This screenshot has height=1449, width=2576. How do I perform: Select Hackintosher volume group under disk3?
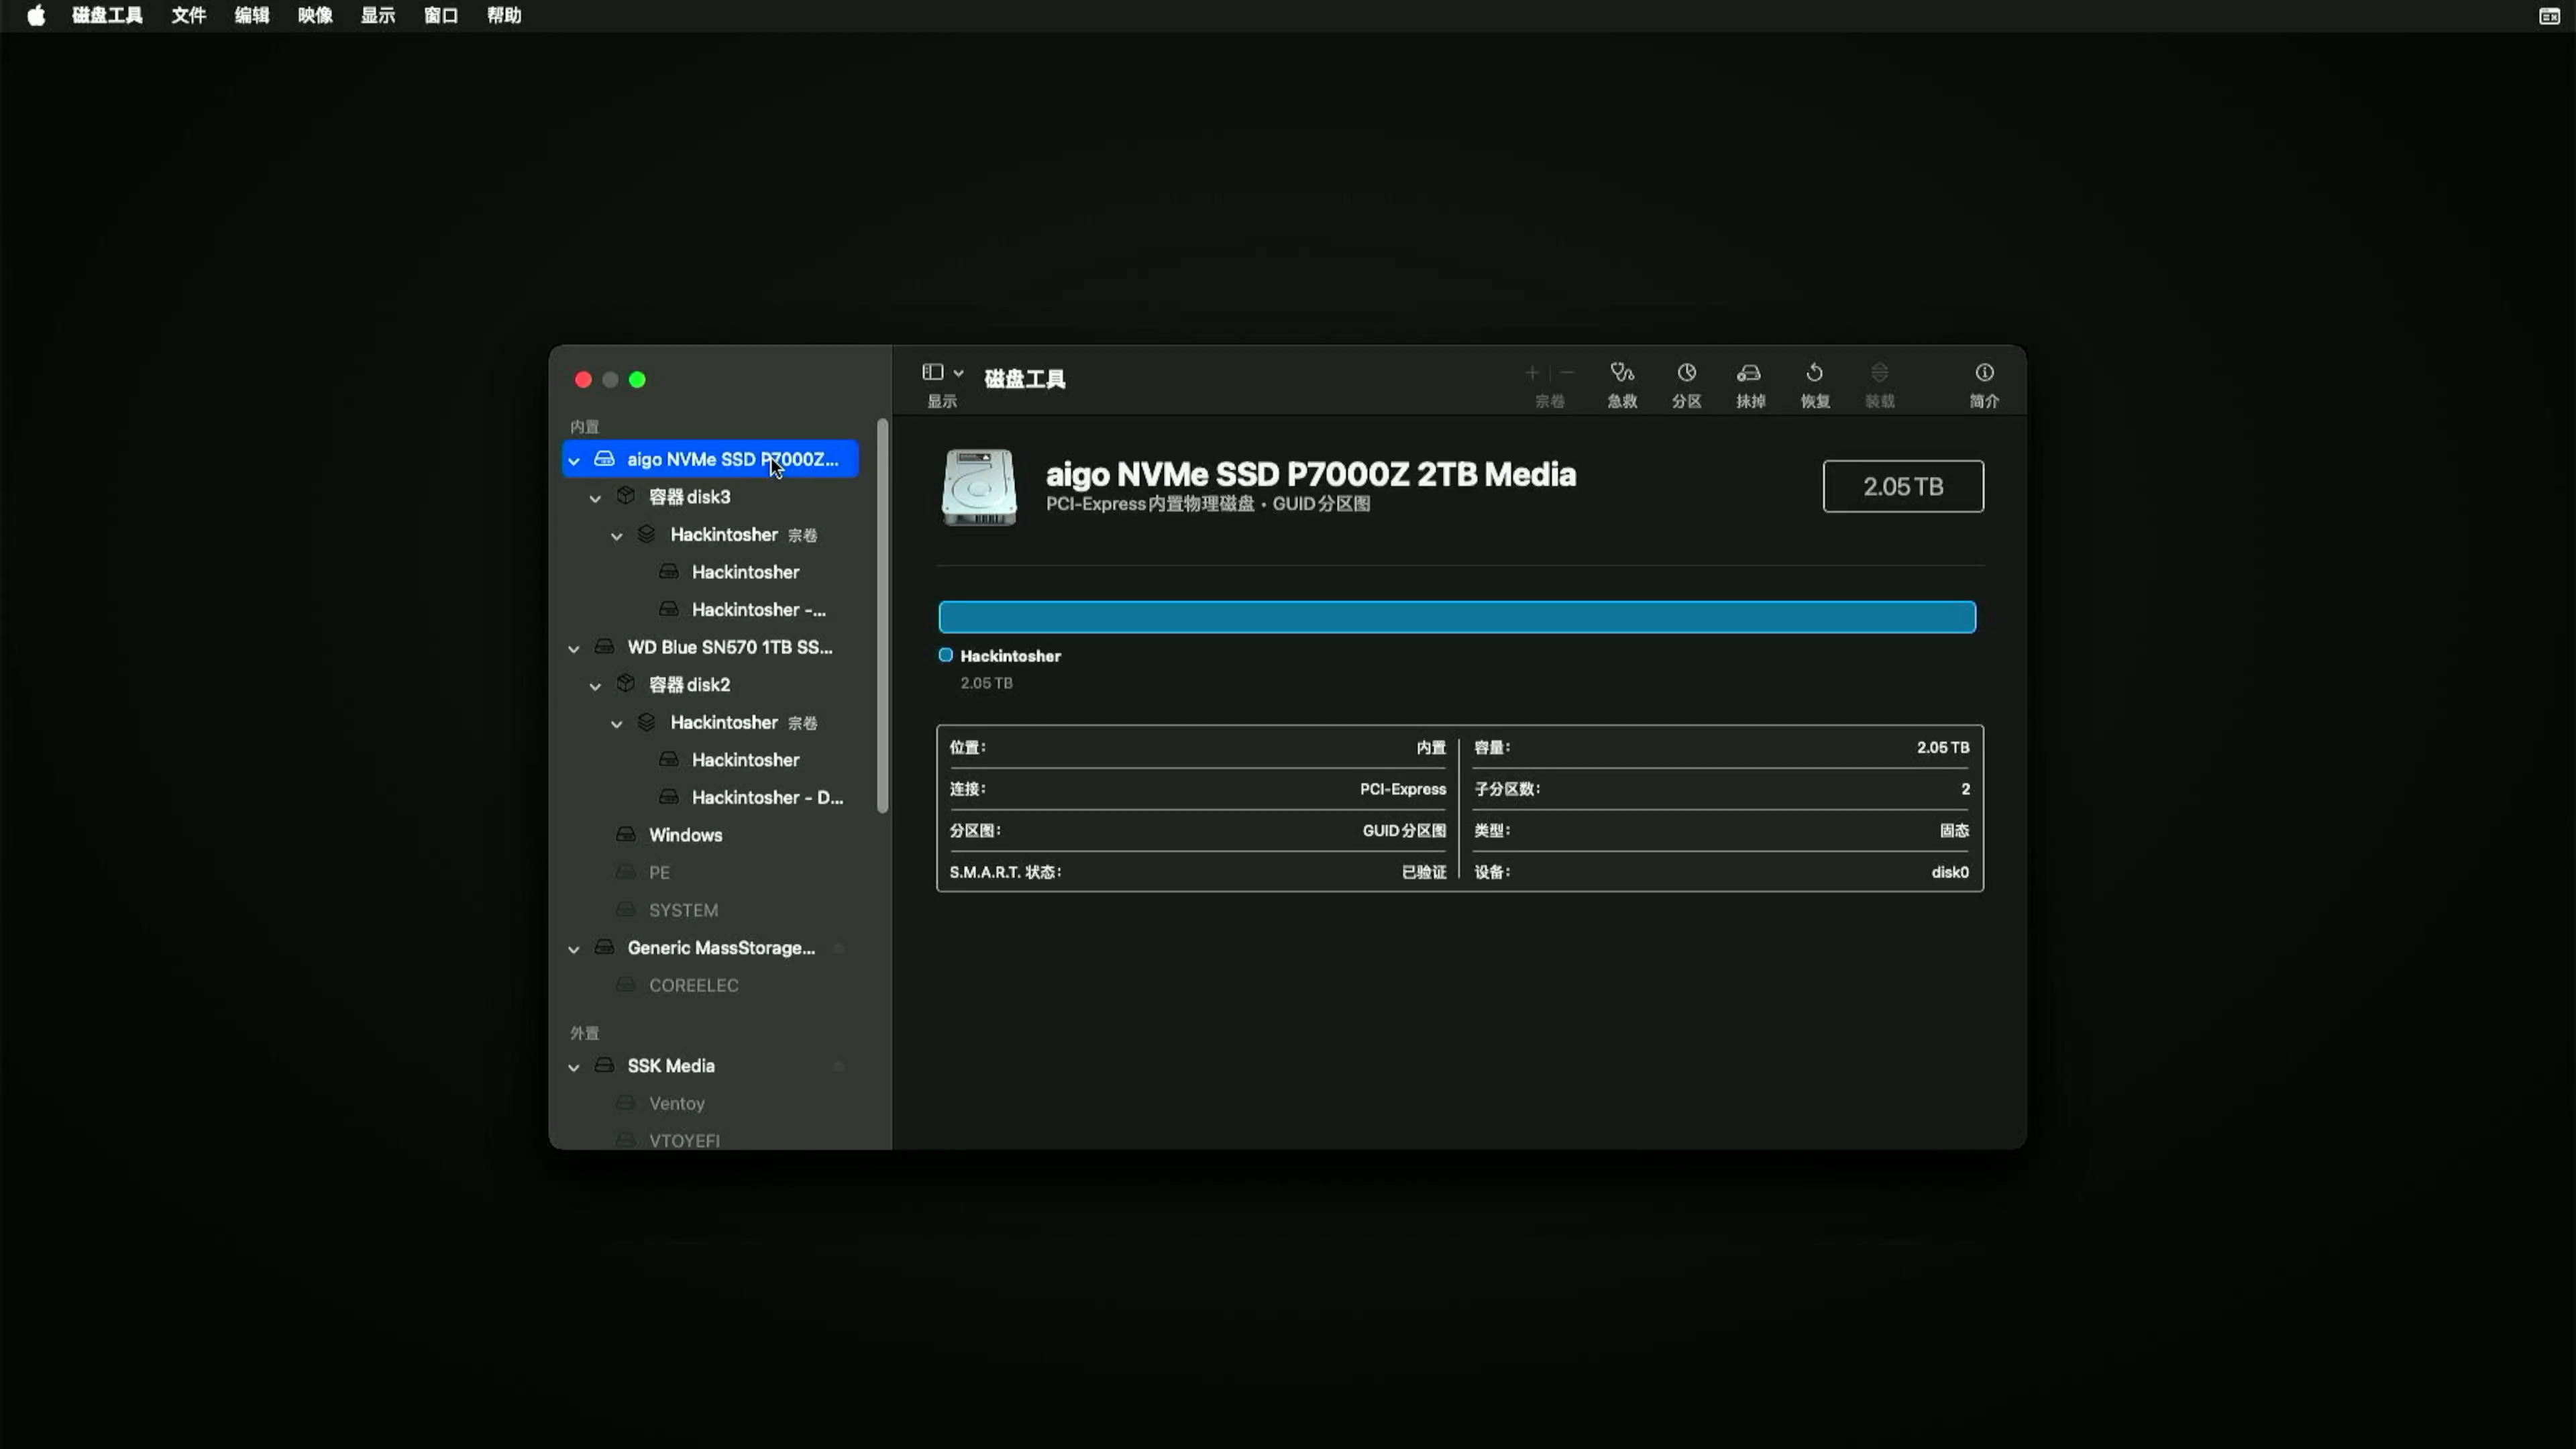[710, 535]
